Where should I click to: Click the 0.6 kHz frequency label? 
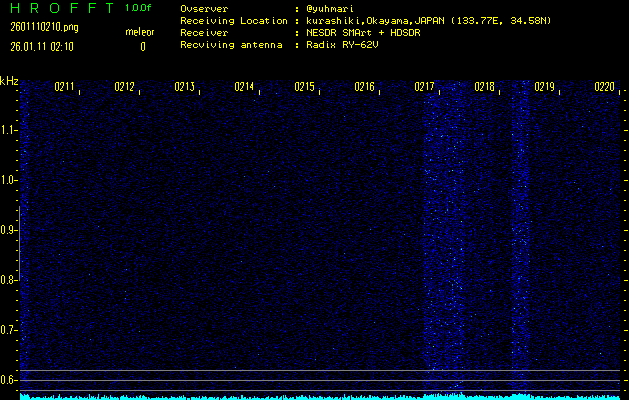(8, 380)
